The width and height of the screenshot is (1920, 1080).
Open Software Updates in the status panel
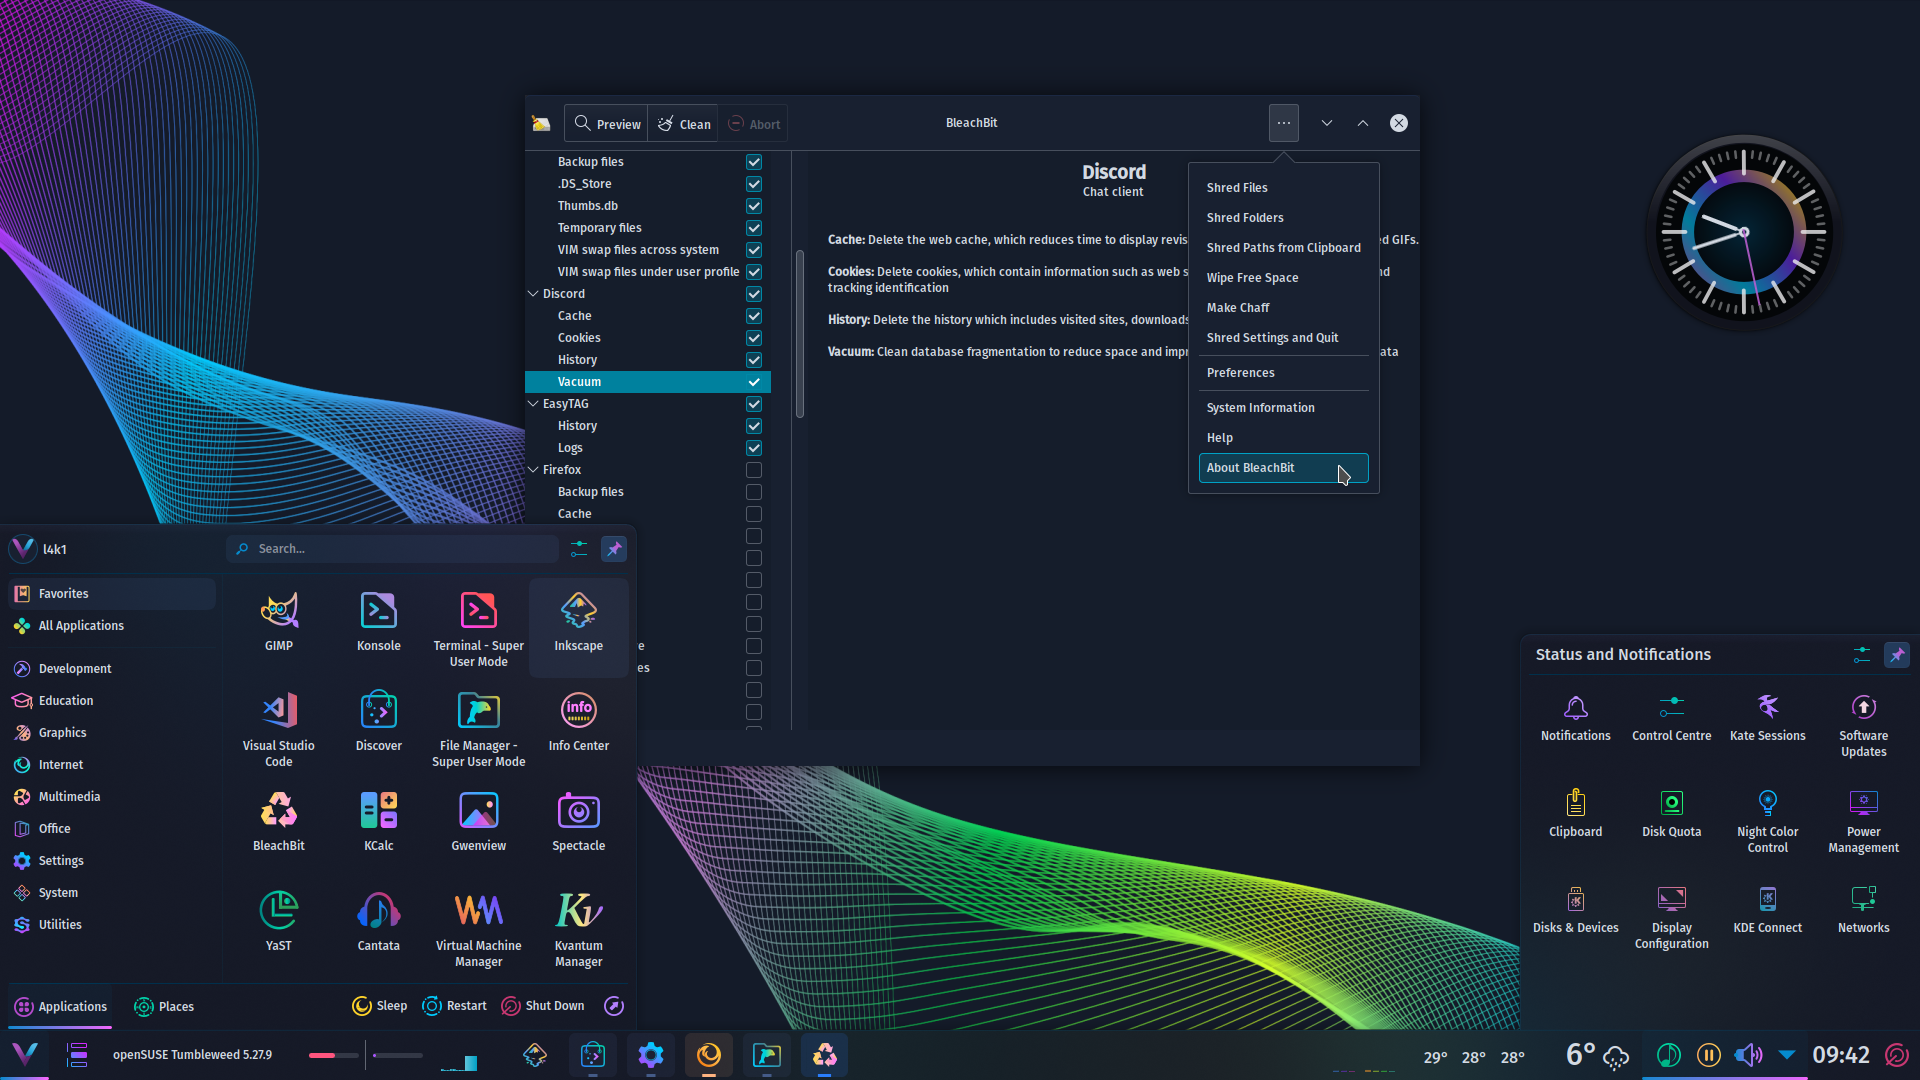coord(1864,726)
